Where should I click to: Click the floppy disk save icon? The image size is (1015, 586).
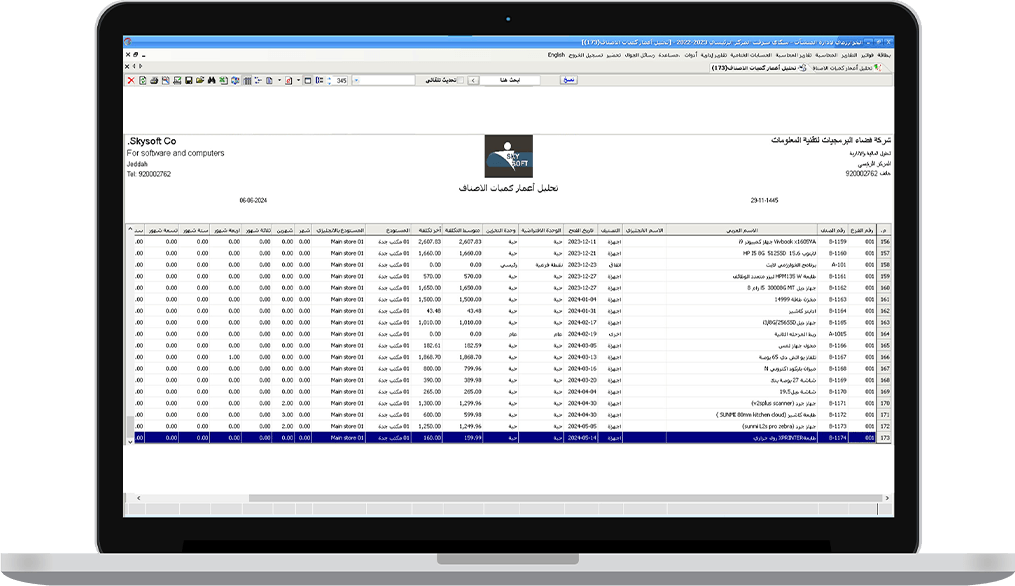point(188,80)
